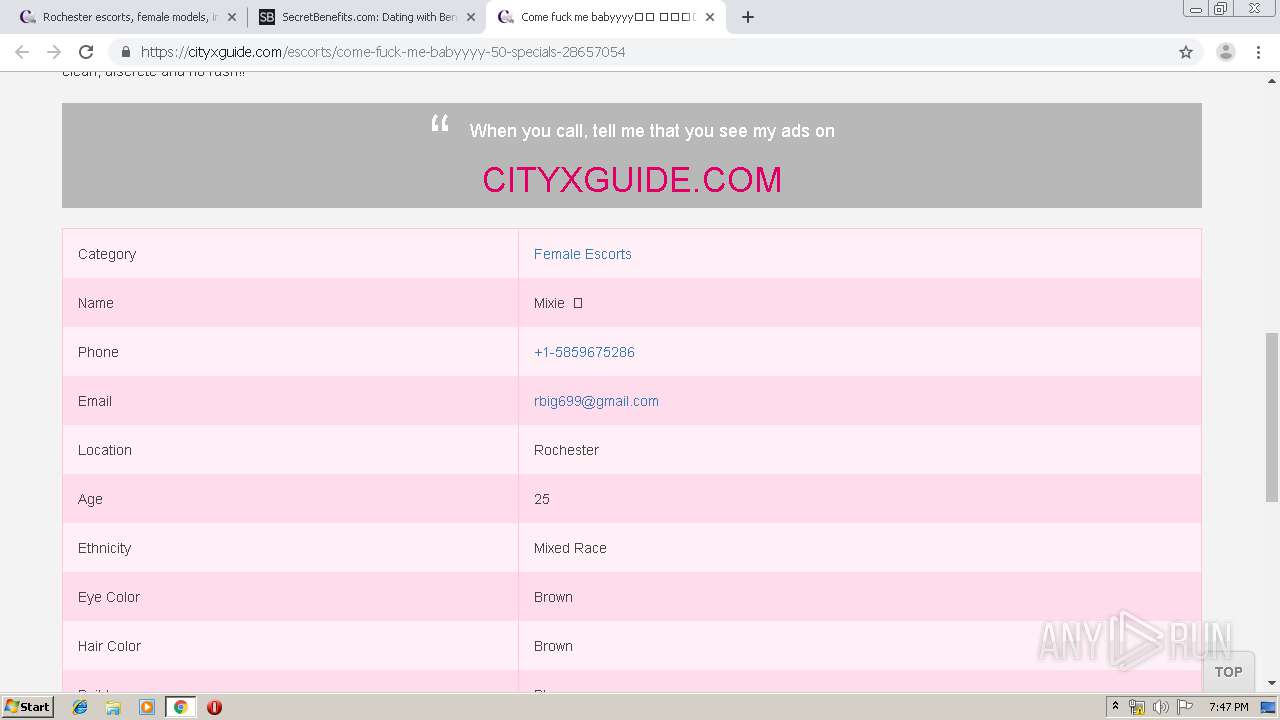Open the Female Escorts category link
1280x720 pixels.
tap(583, 254)
